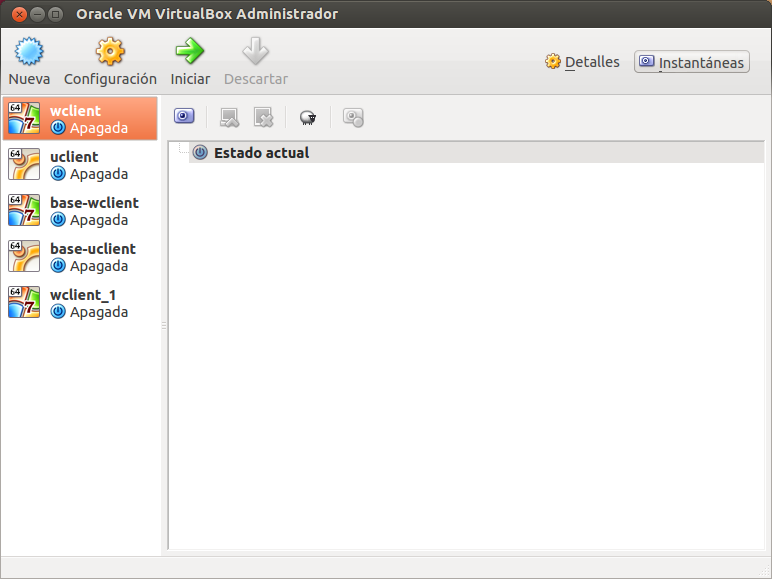Viewport: 772px width, 579px height.
Task: Click the power state icon next to Estado actual
Action: tap(200, 153)
